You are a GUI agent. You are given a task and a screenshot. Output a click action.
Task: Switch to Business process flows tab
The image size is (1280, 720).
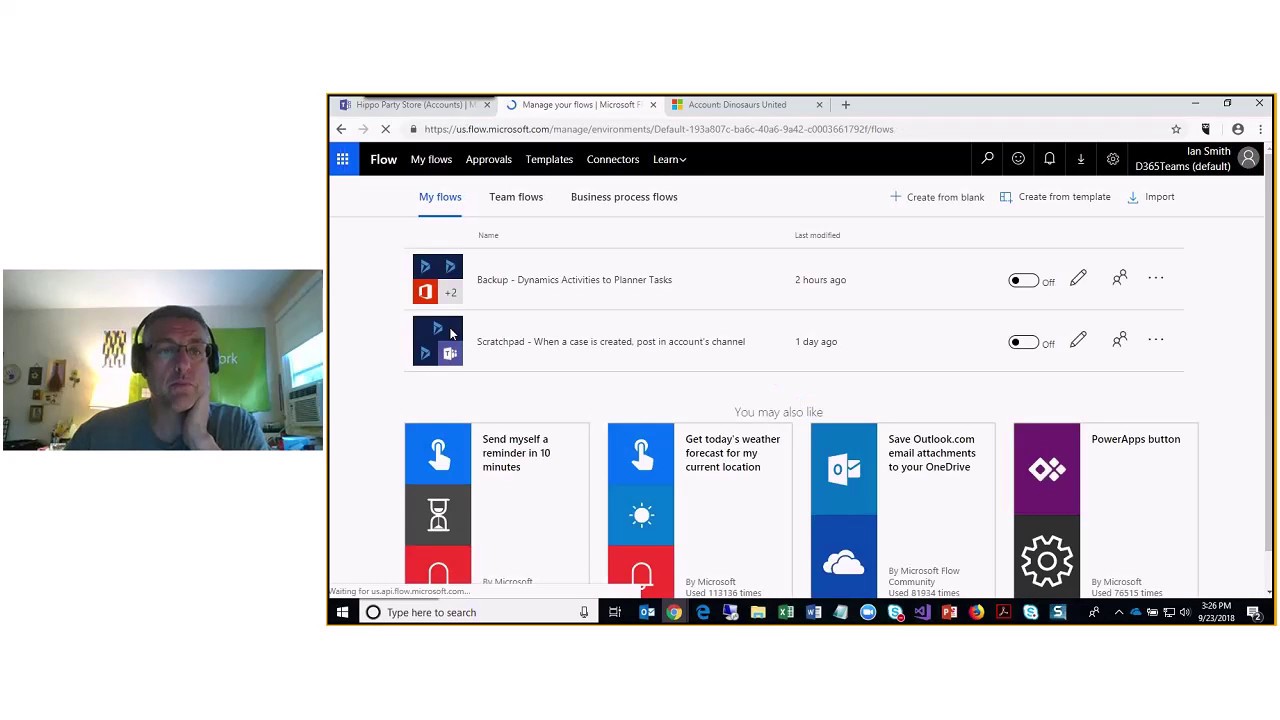click(x=624, y=197)
